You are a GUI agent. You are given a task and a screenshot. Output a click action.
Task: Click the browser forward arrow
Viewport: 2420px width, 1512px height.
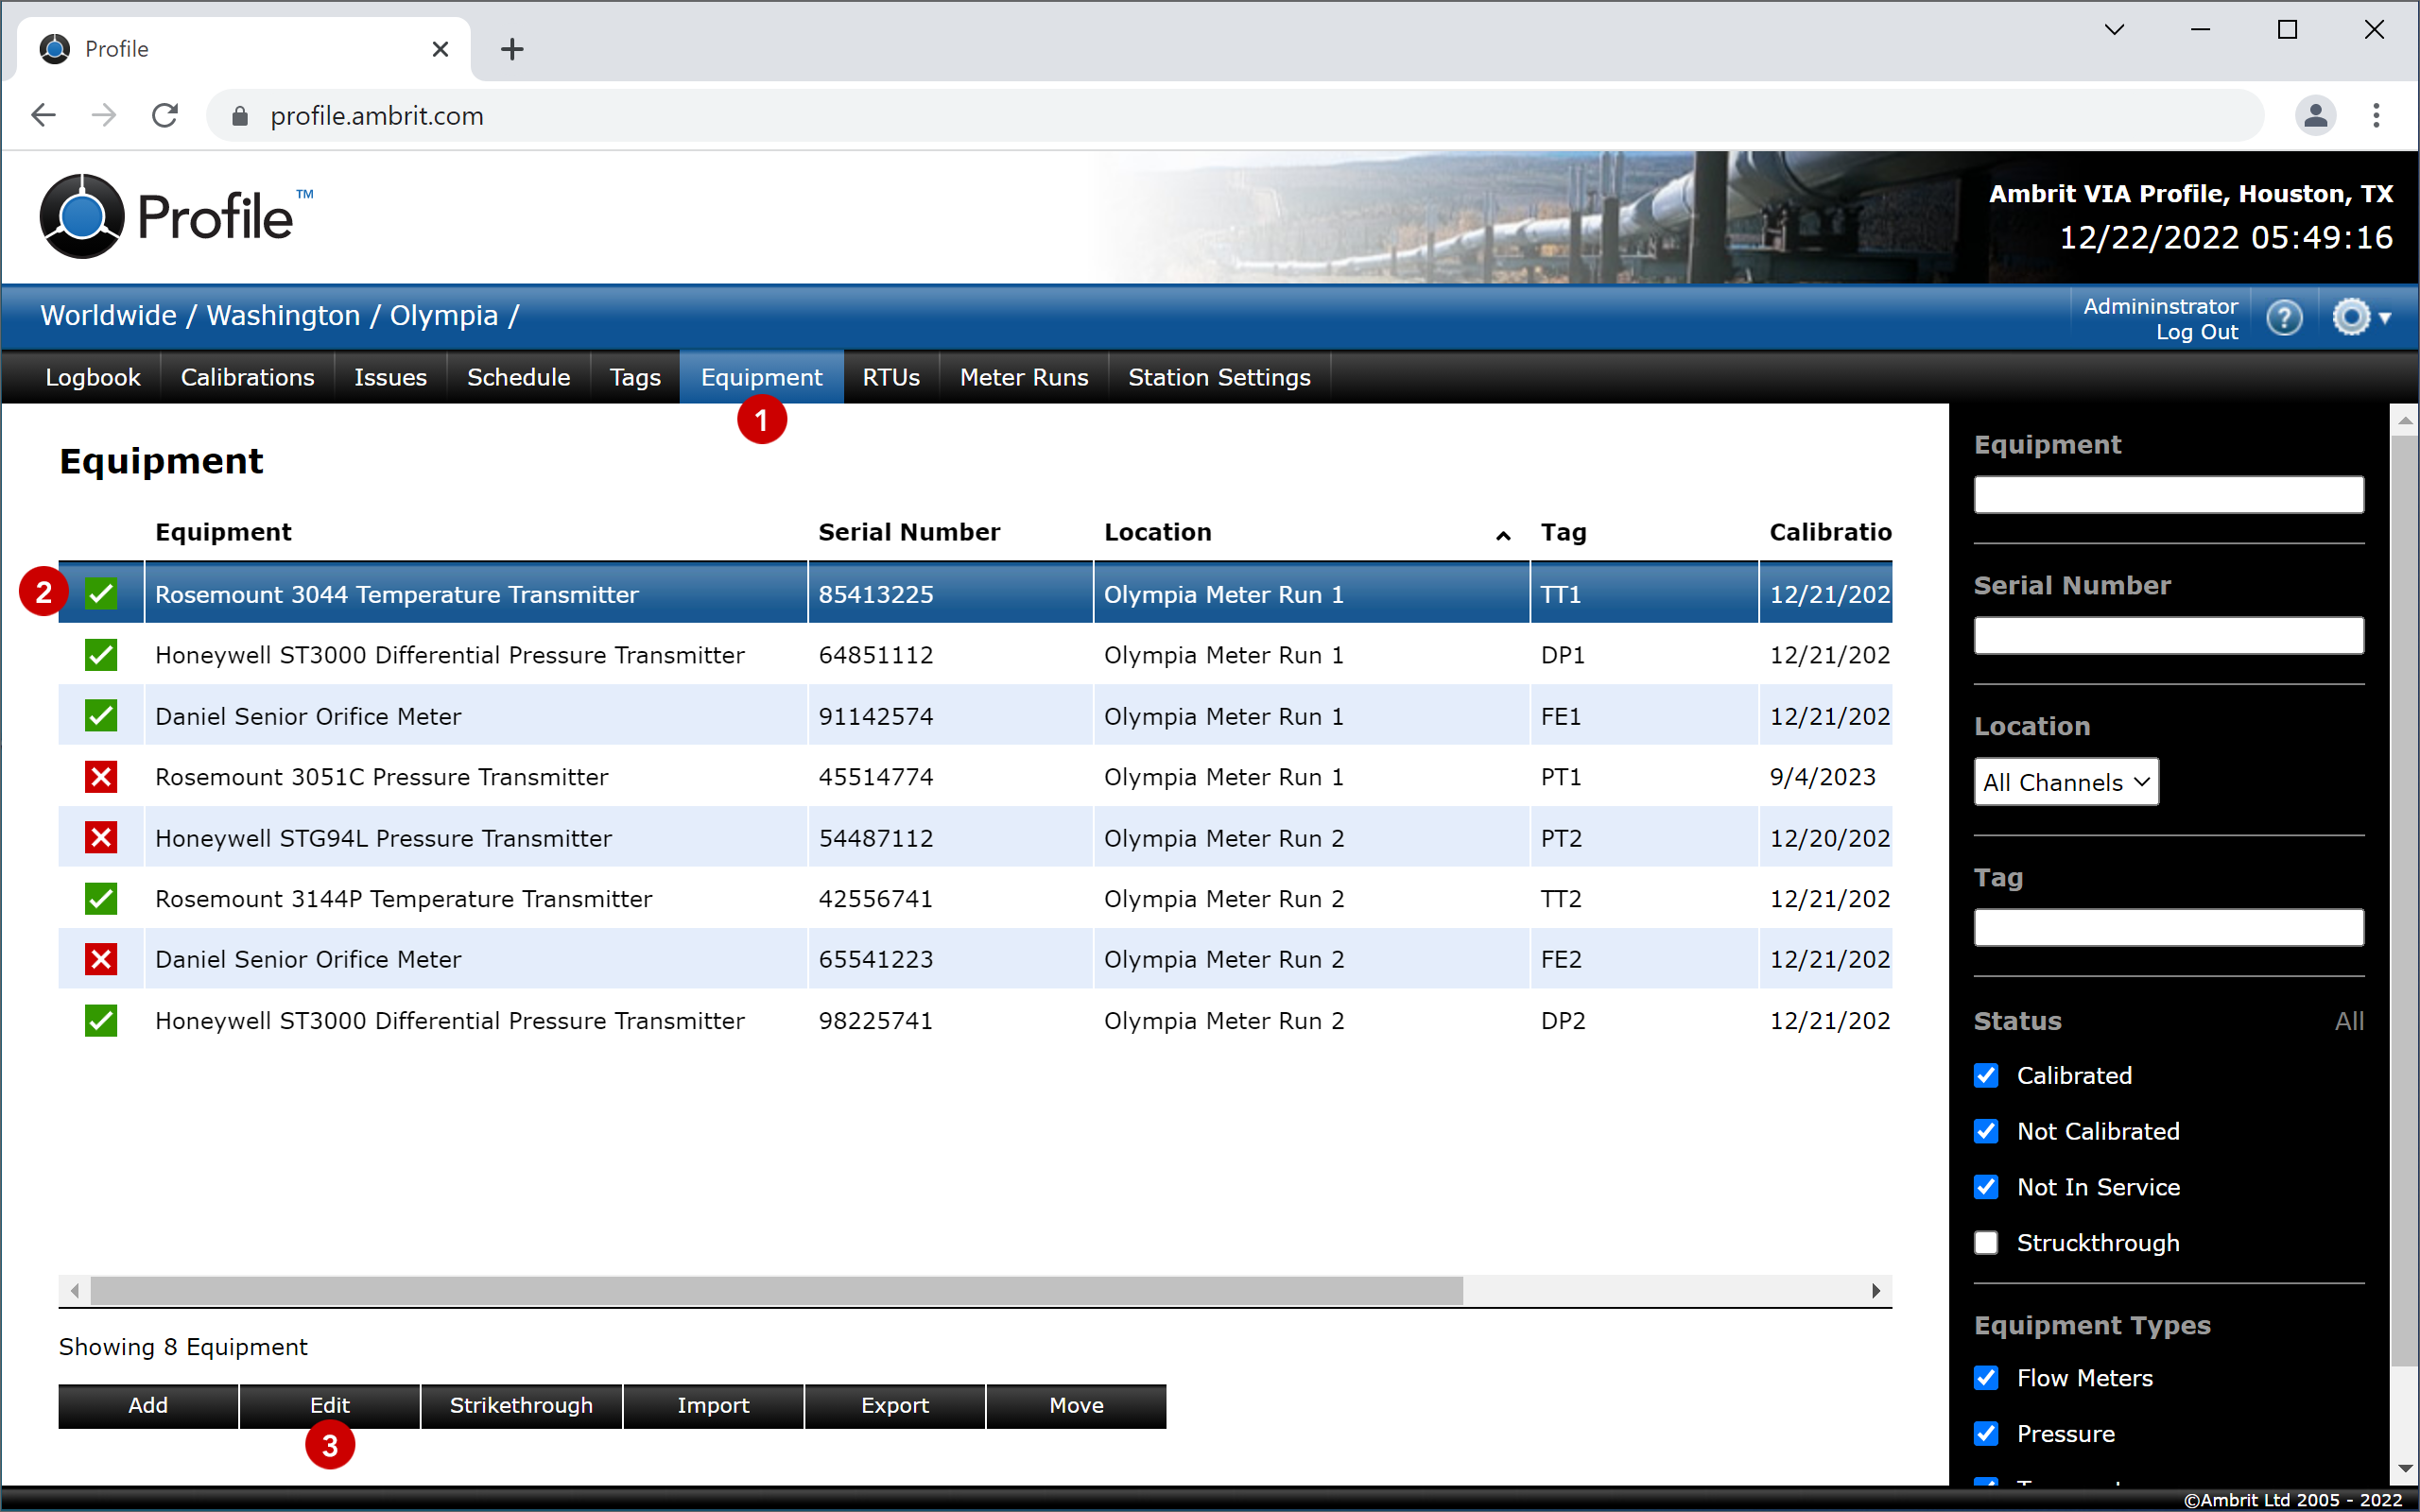coord(104,116)
